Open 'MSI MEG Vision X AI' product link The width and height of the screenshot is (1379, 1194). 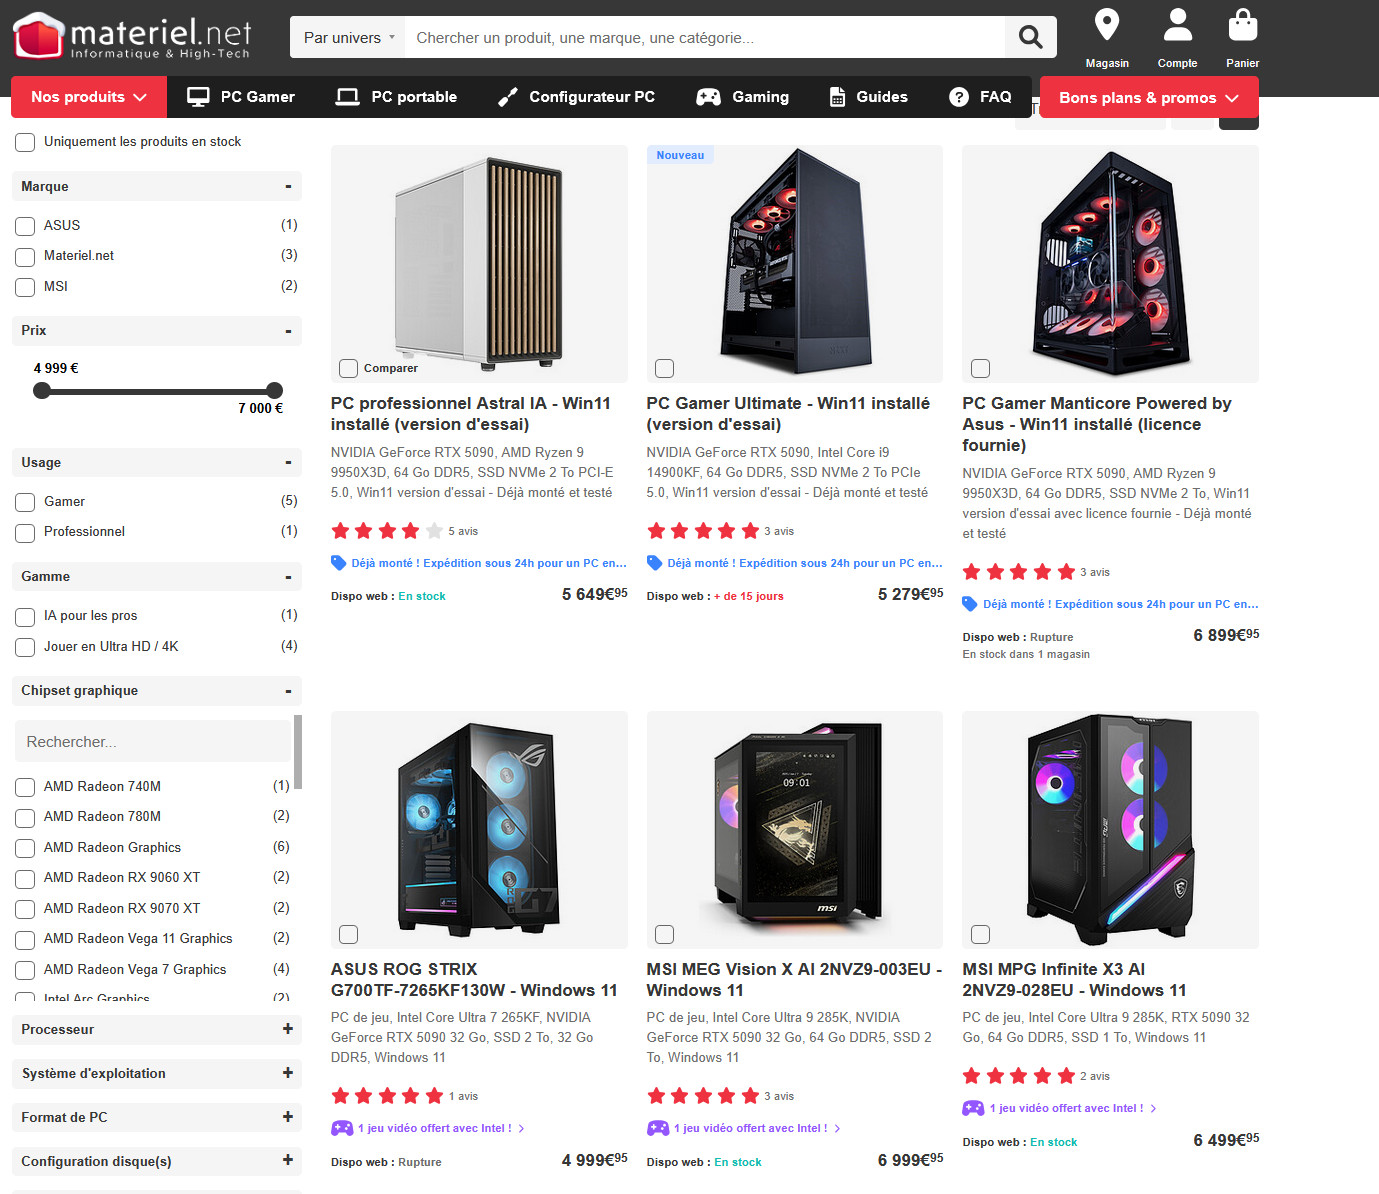[x=794, y=980]
